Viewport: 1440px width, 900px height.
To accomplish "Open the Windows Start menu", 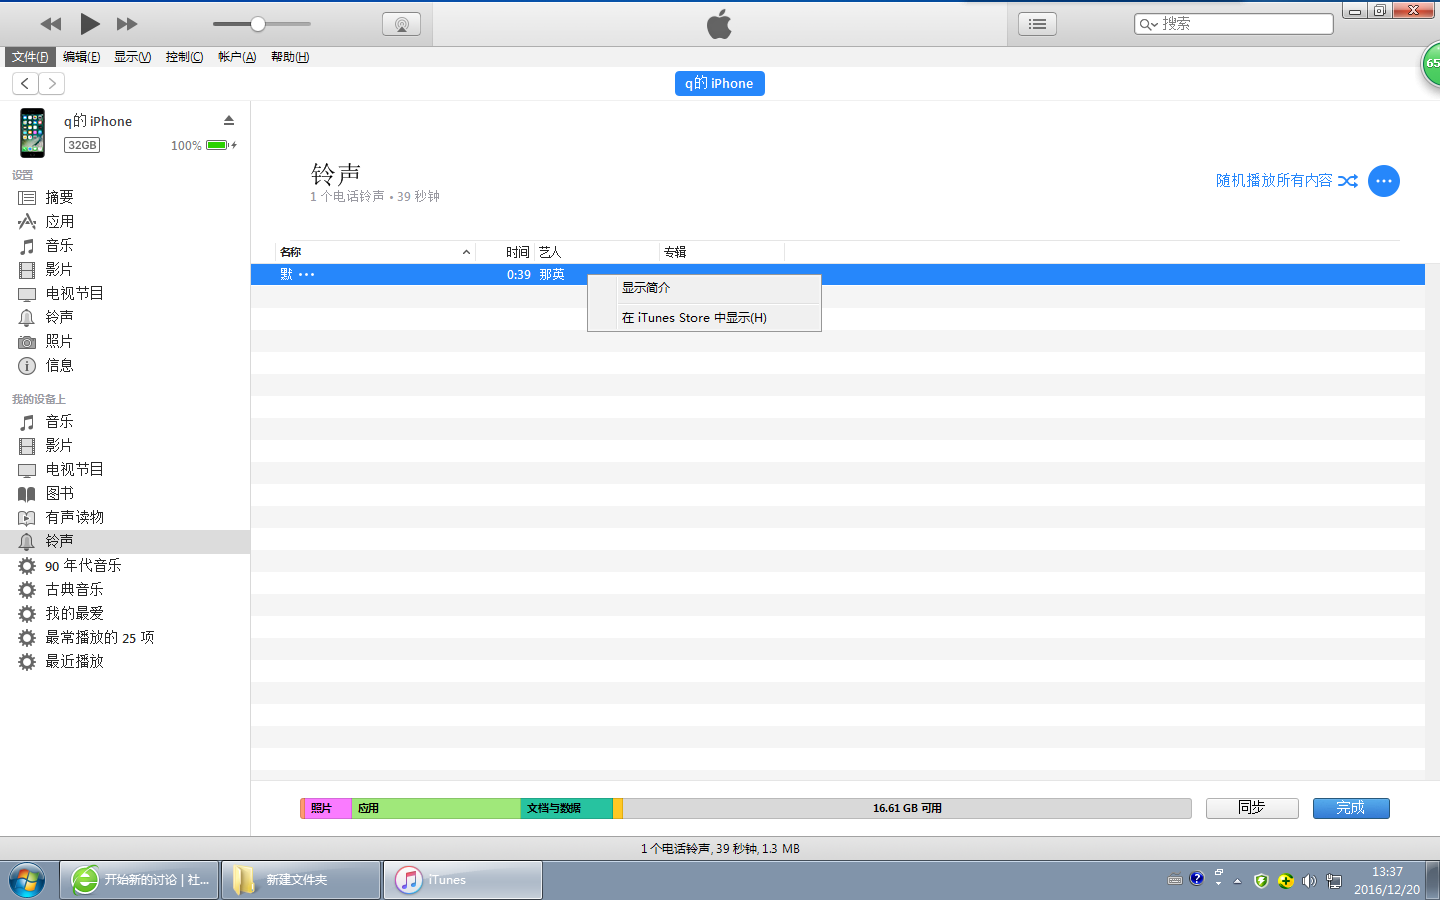I will [27, 880].
